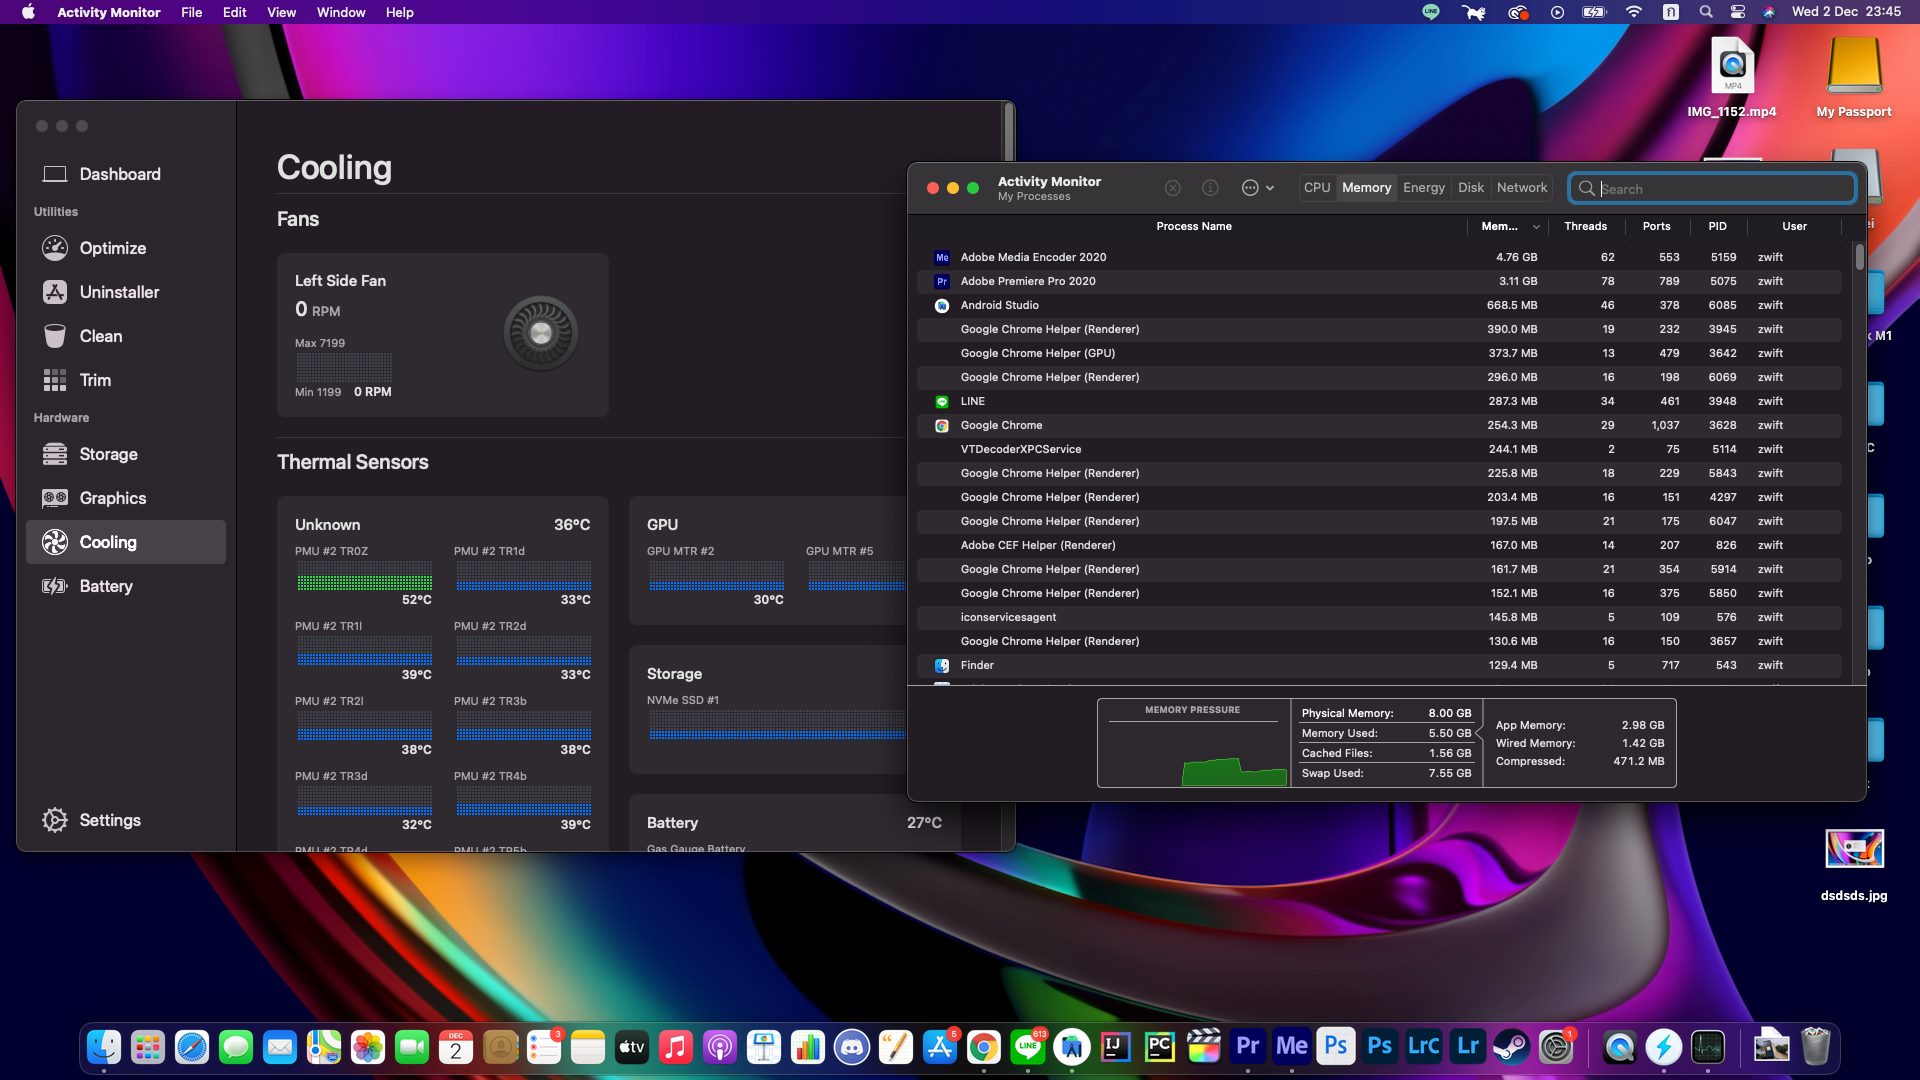This screenshot has height=1080, width=1920.
Task: Open the Graphics hardware section
Action: pos(126,498)
